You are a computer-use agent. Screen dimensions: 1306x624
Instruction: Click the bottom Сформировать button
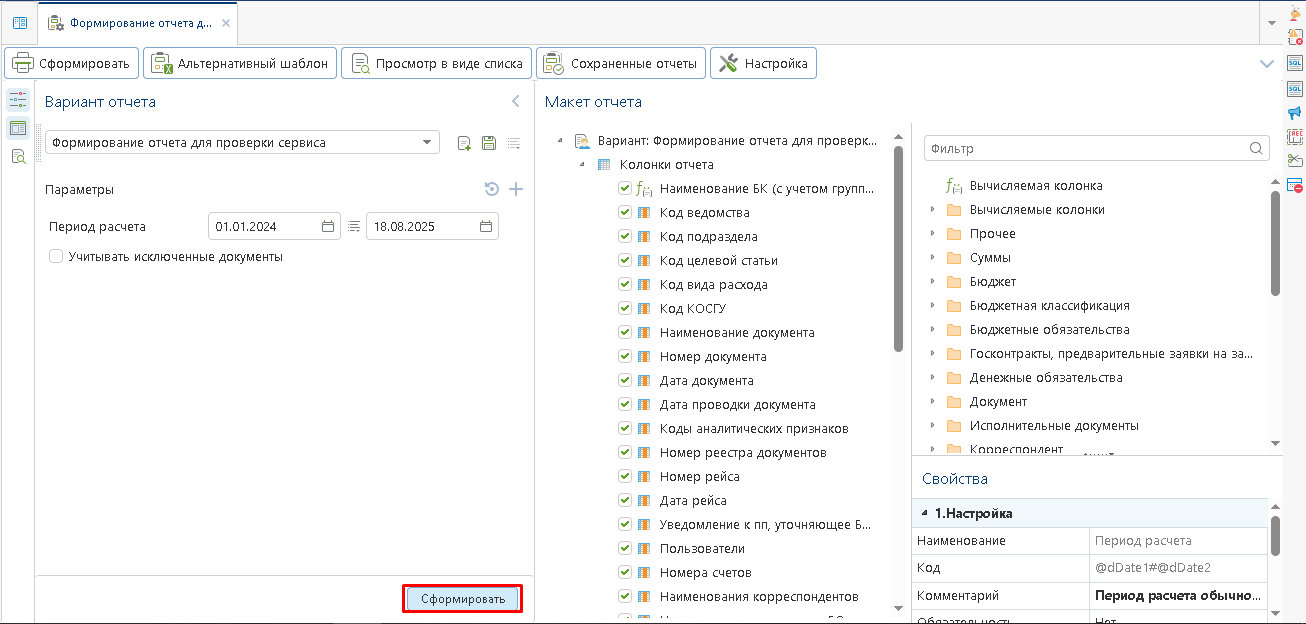462,599
